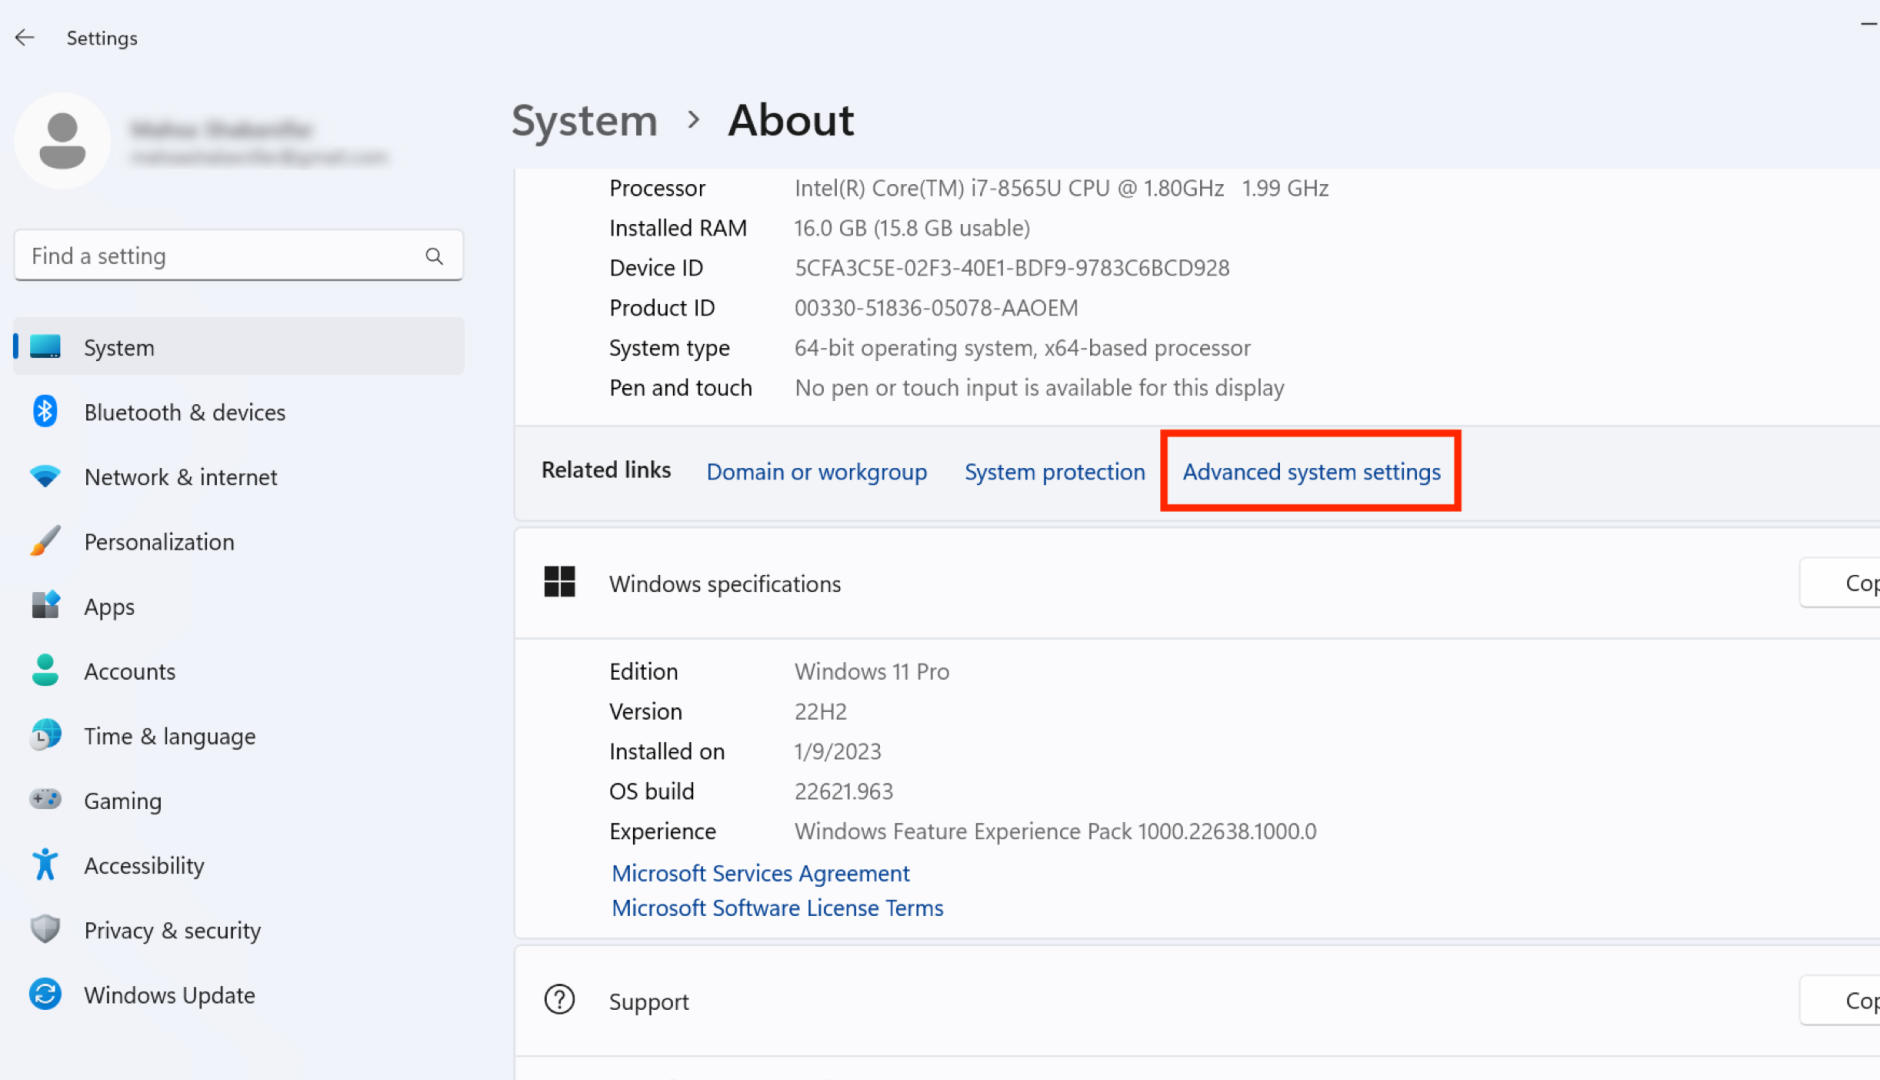Click the user profile avatar
Image resolution: width=1880 pixels, height=1080 pixels.
[x=63, y=141]
